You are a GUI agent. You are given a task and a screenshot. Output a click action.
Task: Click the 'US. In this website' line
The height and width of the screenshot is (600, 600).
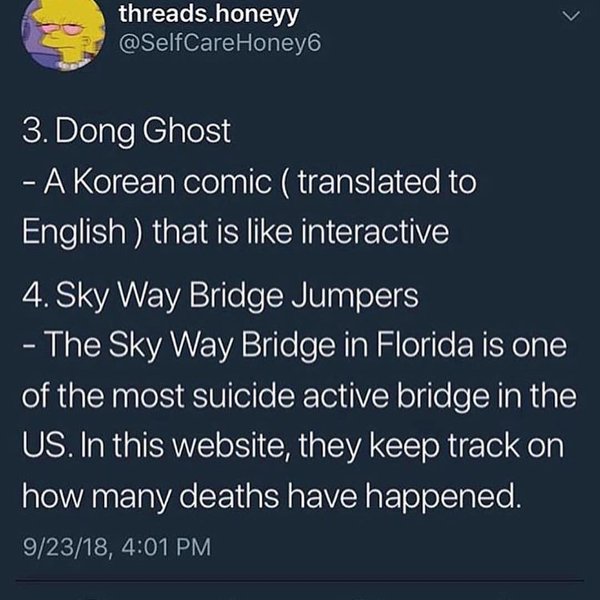click(x=293, y=447)
